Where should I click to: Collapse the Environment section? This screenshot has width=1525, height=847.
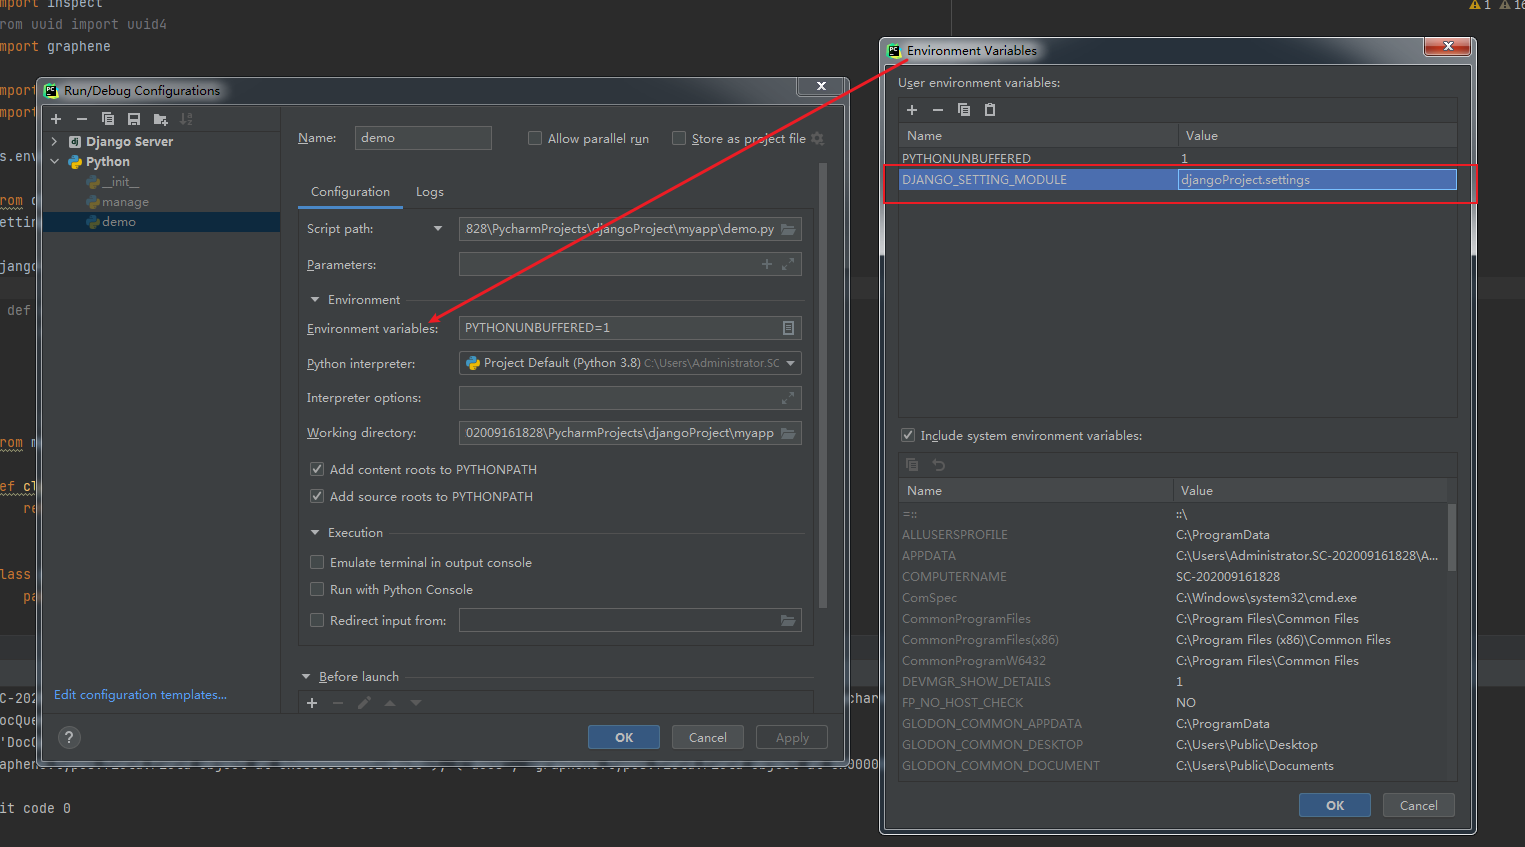315,300
